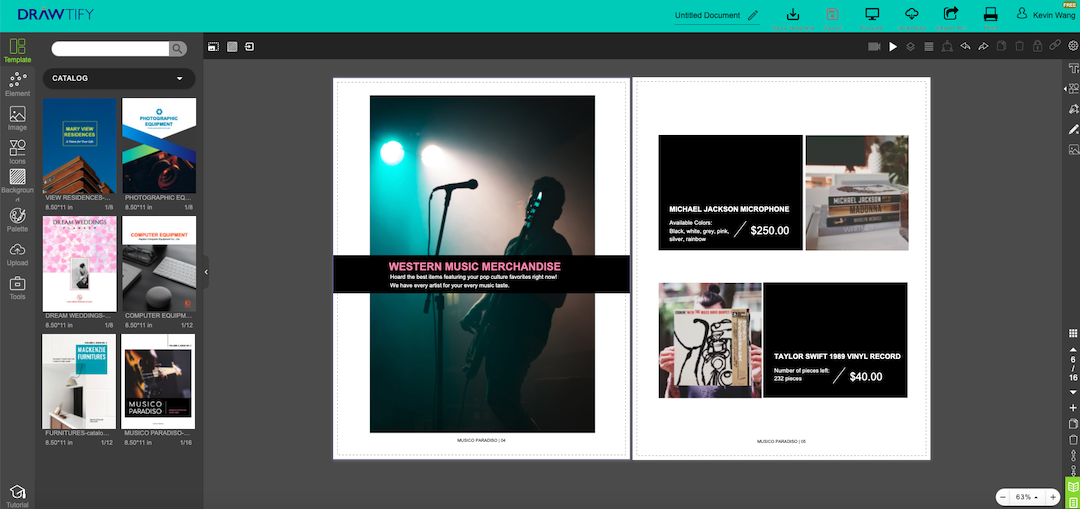Print the document
Viewport: 1080px width, 509px height.
coord(990,18)
